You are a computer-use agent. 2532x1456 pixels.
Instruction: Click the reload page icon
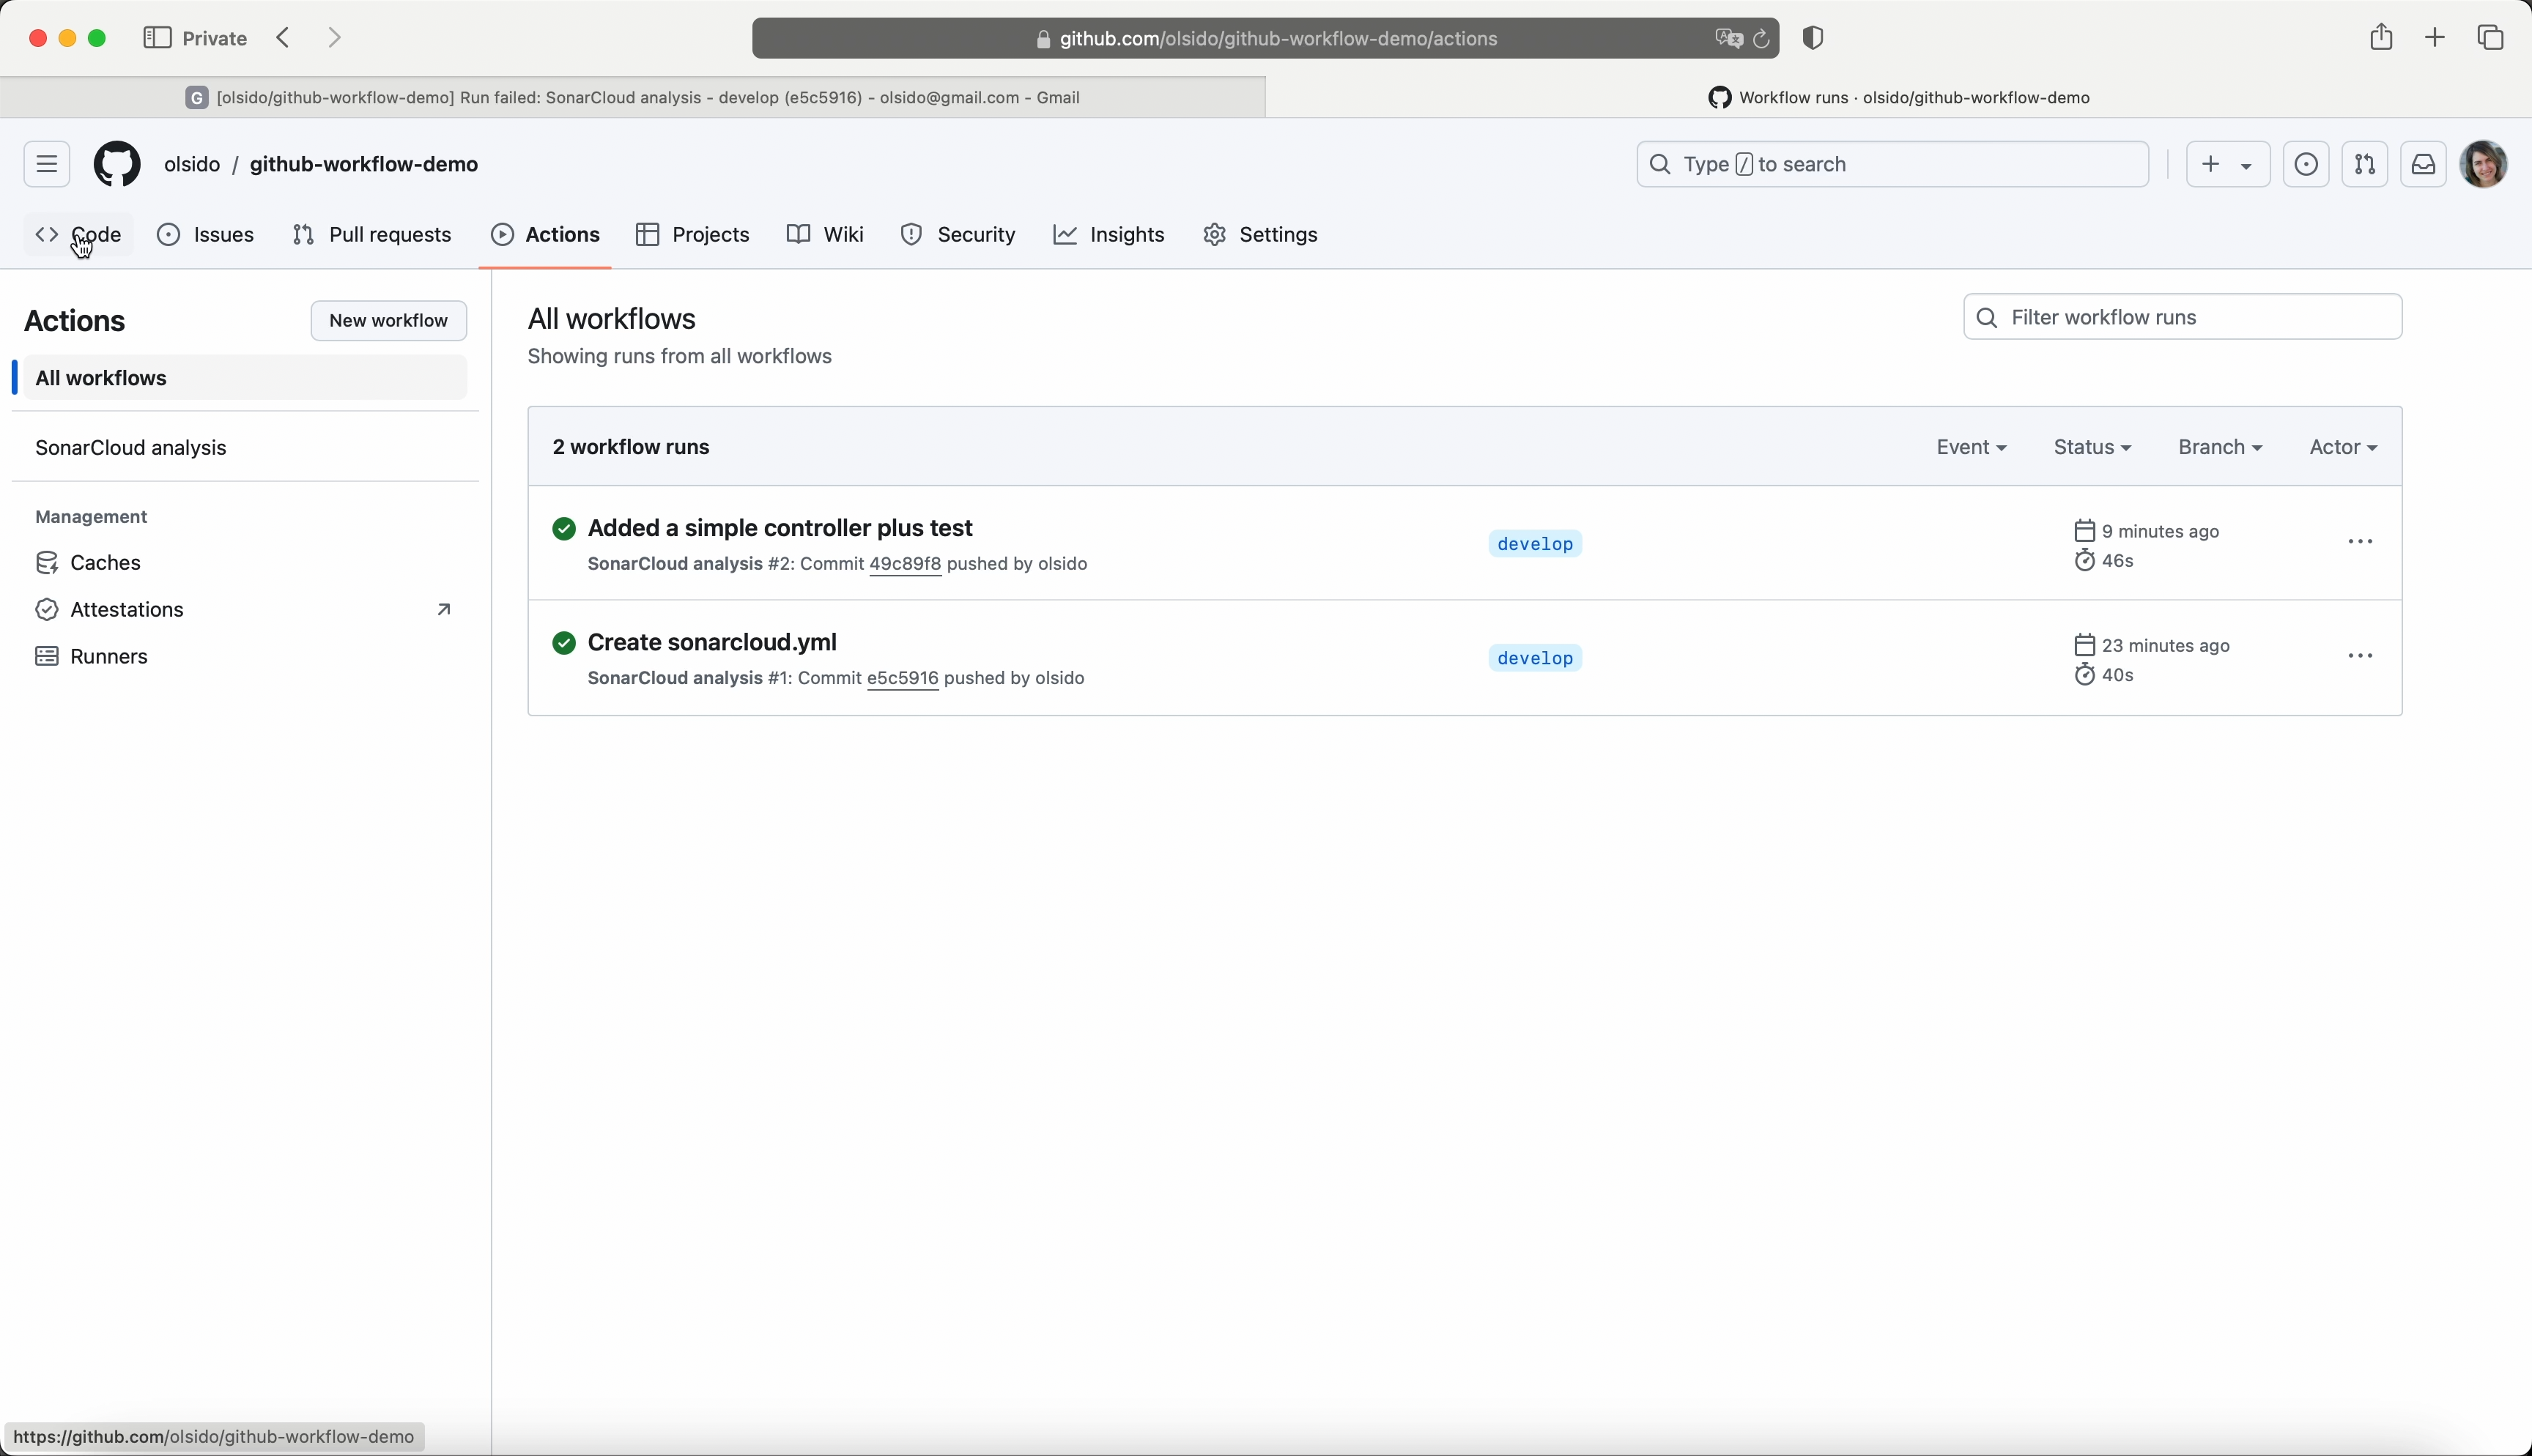(x=1762, y=39)
